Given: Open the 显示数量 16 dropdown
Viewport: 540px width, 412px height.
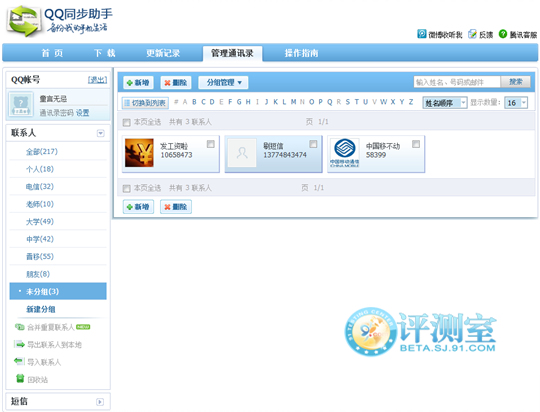Looking at the screenshot, I should (516, 103).
